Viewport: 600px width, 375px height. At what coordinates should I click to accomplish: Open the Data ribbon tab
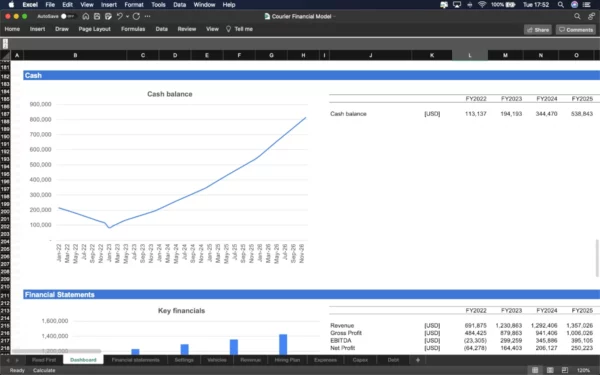tap(161, 29)
